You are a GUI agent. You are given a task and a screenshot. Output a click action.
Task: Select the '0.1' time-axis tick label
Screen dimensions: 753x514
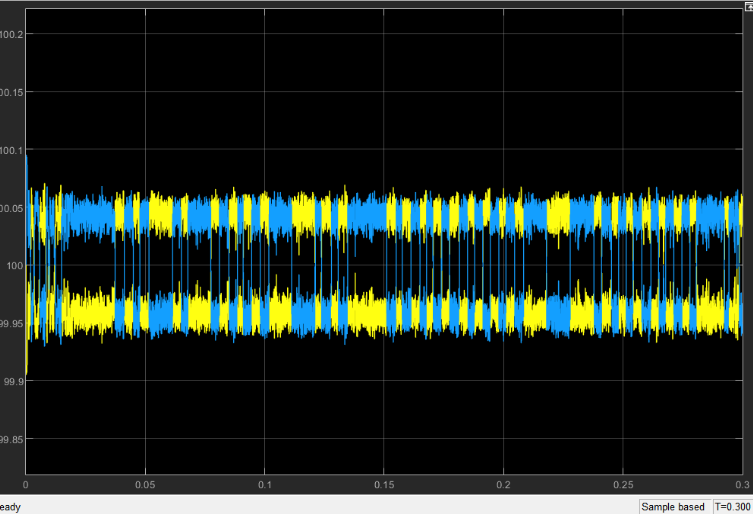pos(265,485)
